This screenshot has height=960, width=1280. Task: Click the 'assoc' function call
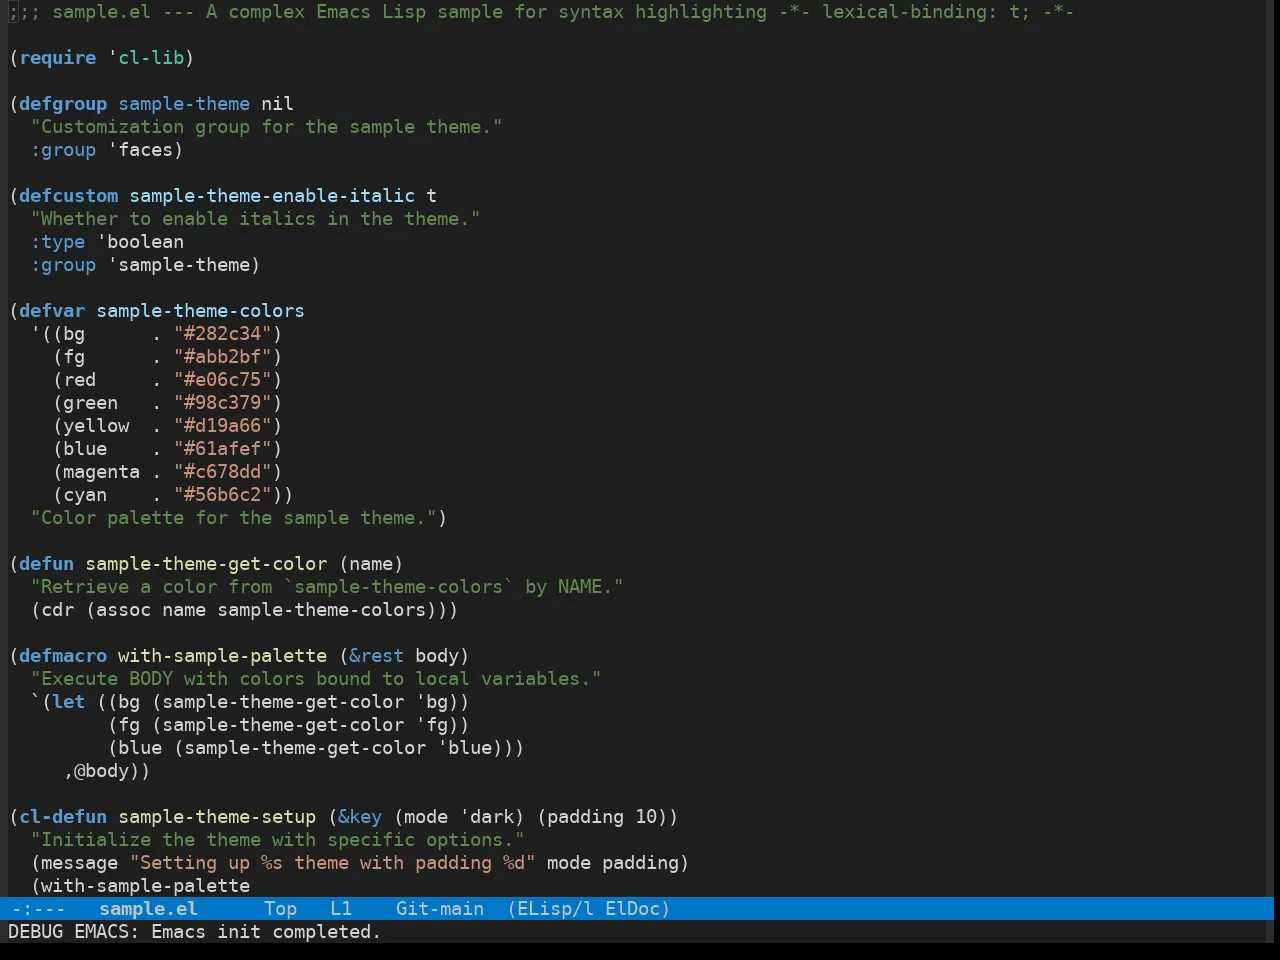click(x=124, y=609)
